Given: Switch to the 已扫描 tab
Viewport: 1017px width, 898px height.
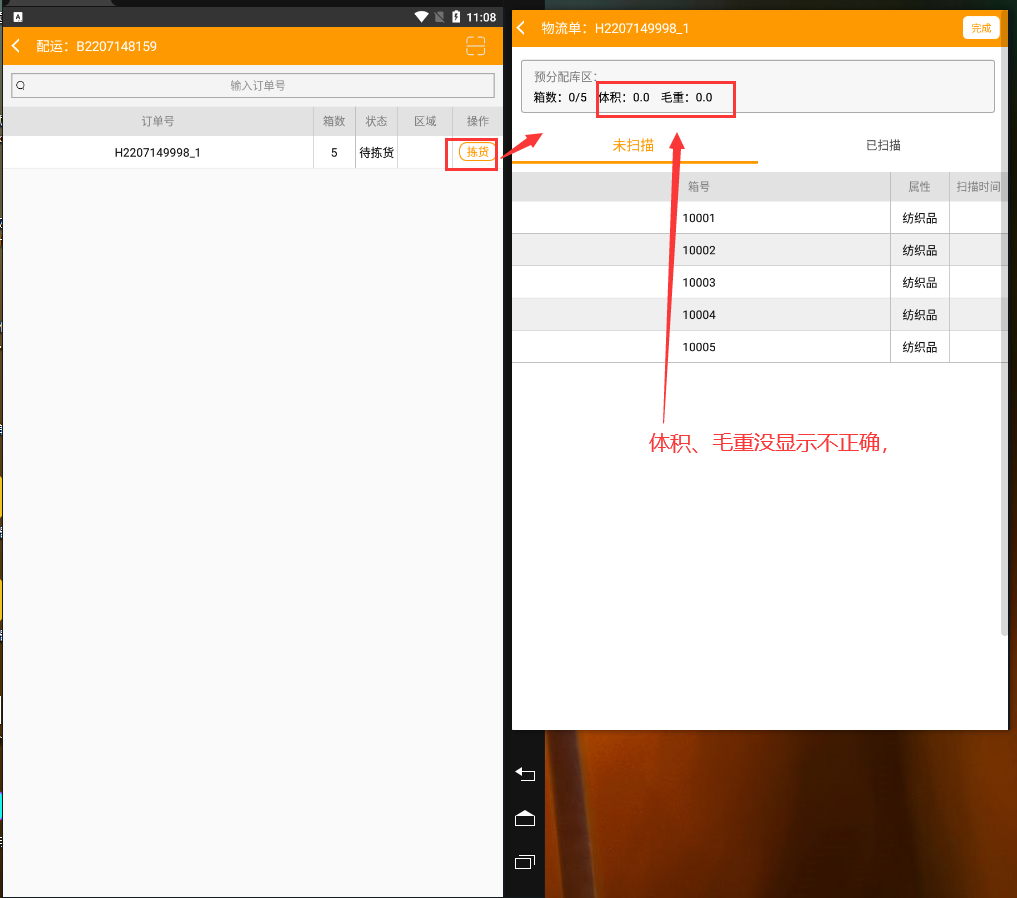Looking at the screenshot, I should [883, 145].
